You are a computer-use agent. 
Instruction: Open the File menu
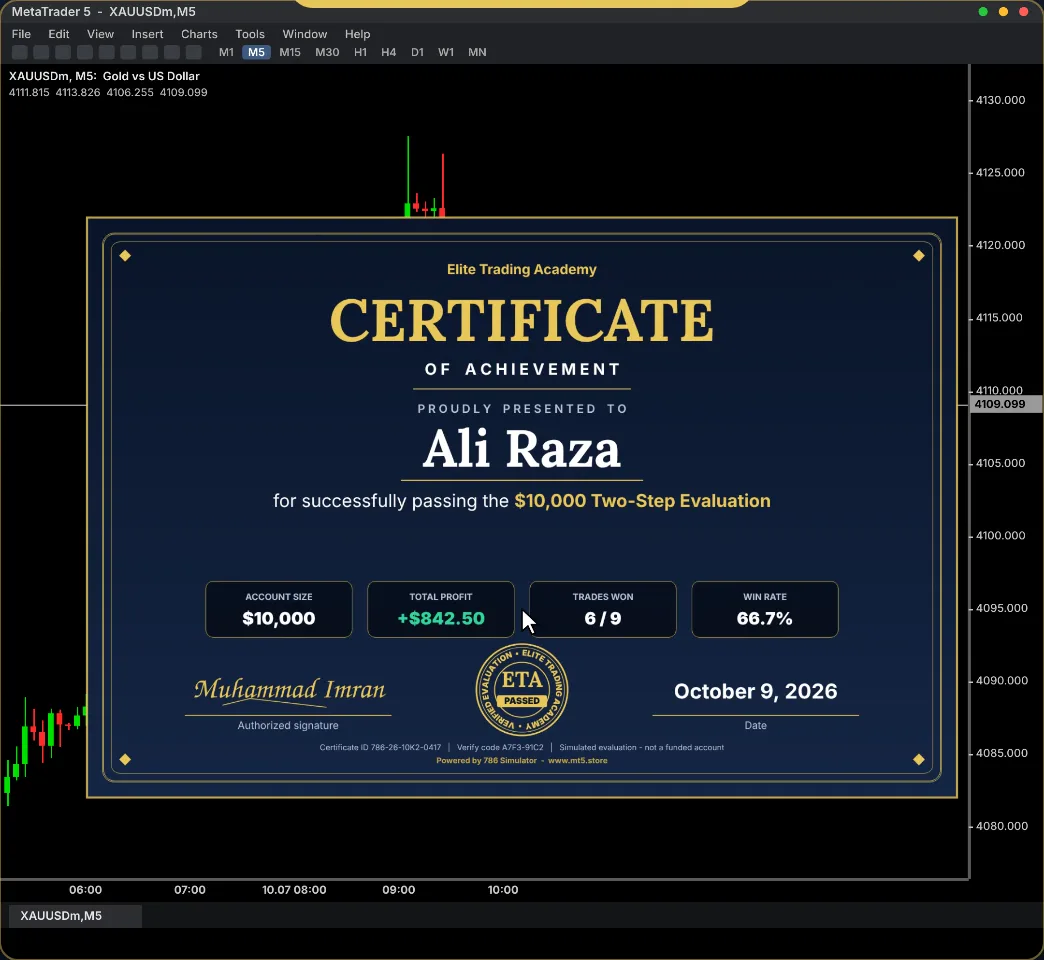click(x=21, y=34)
